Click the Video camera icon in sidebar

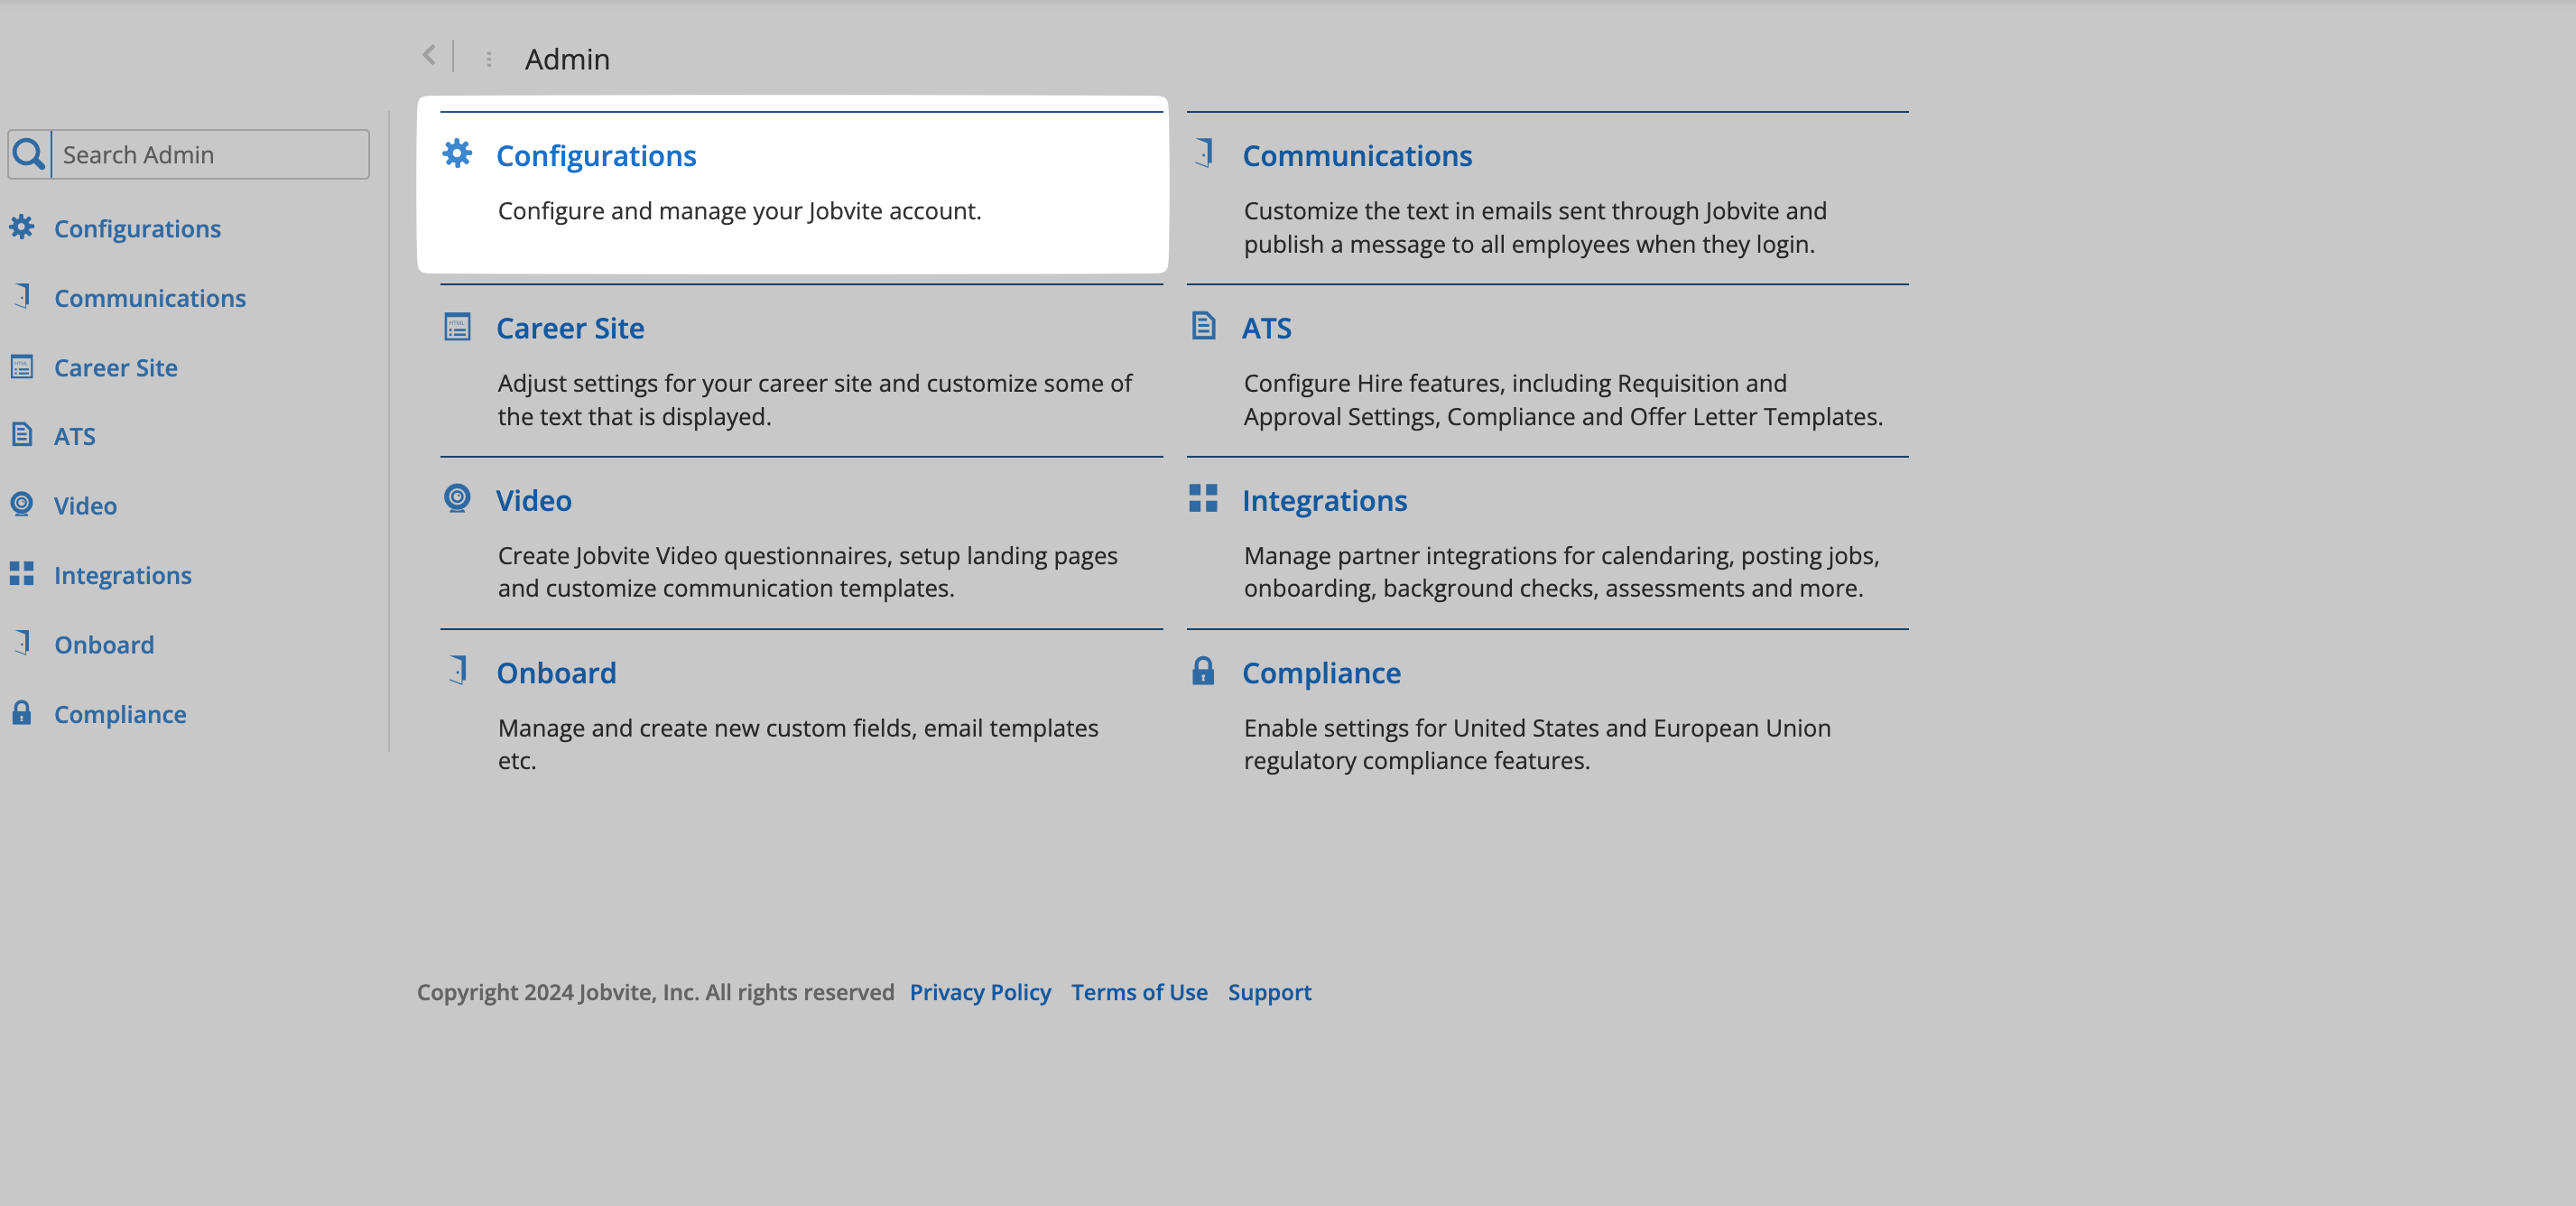(x=22, y=505)
